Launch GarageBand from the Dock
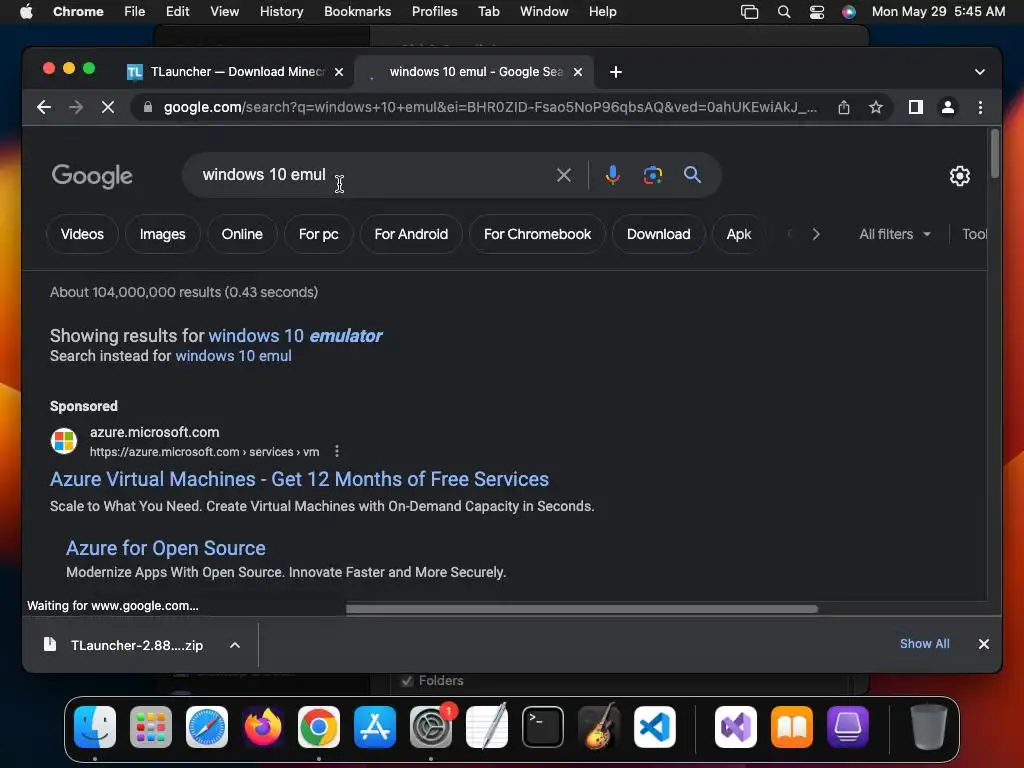The image size is (1024, 768). tap(599, 727)
